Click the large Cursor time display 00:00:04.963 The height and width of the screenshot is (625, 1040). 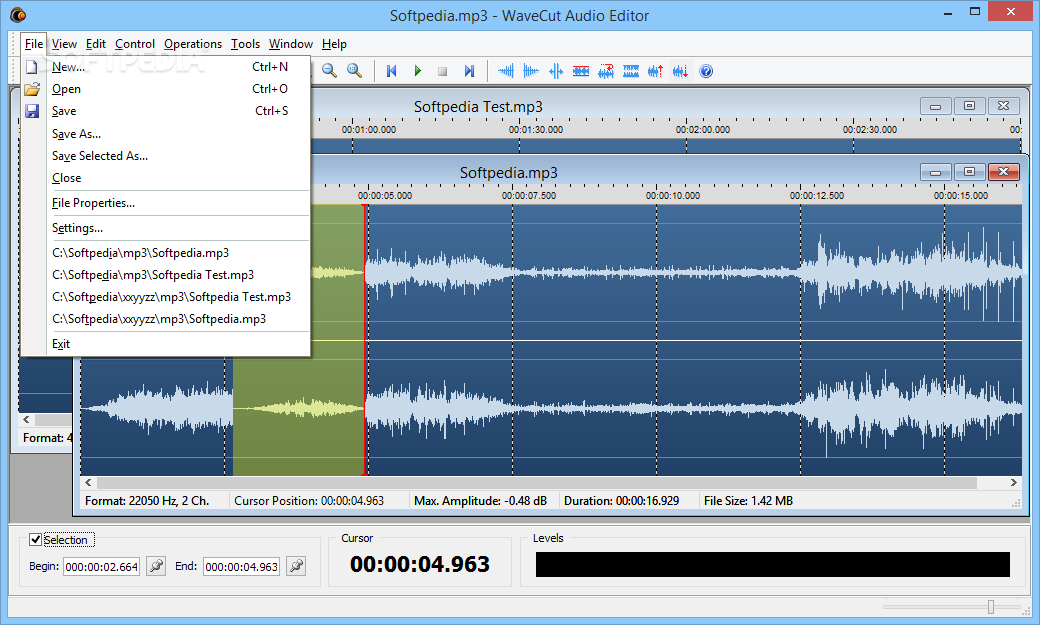pos(420,564)
